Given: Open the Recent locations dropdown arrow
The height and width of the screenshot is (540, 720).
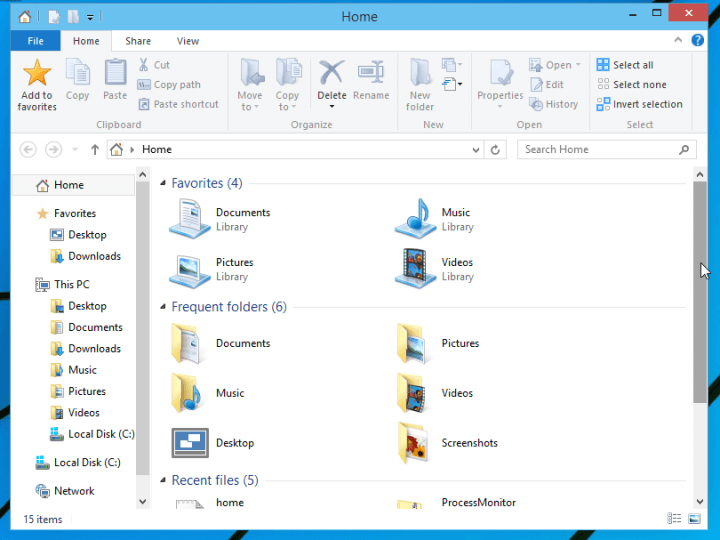Looking at the screenshot, I should 75,150.
